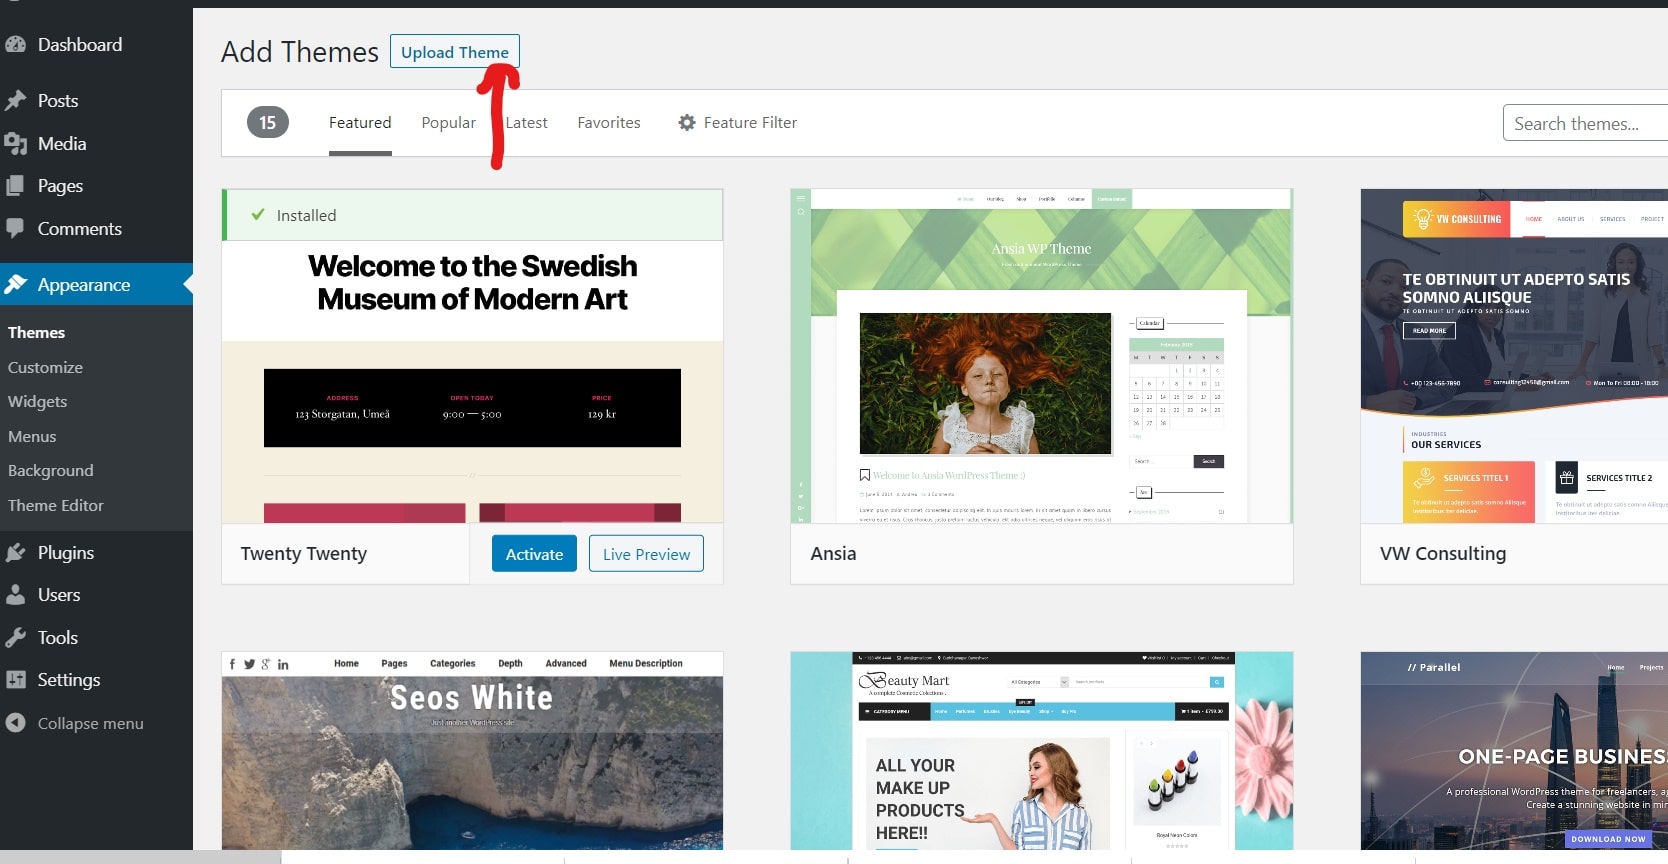Screen dimensions: 1668x864
Task: Open Menus under Appearance
Action: tap(32, 437)
